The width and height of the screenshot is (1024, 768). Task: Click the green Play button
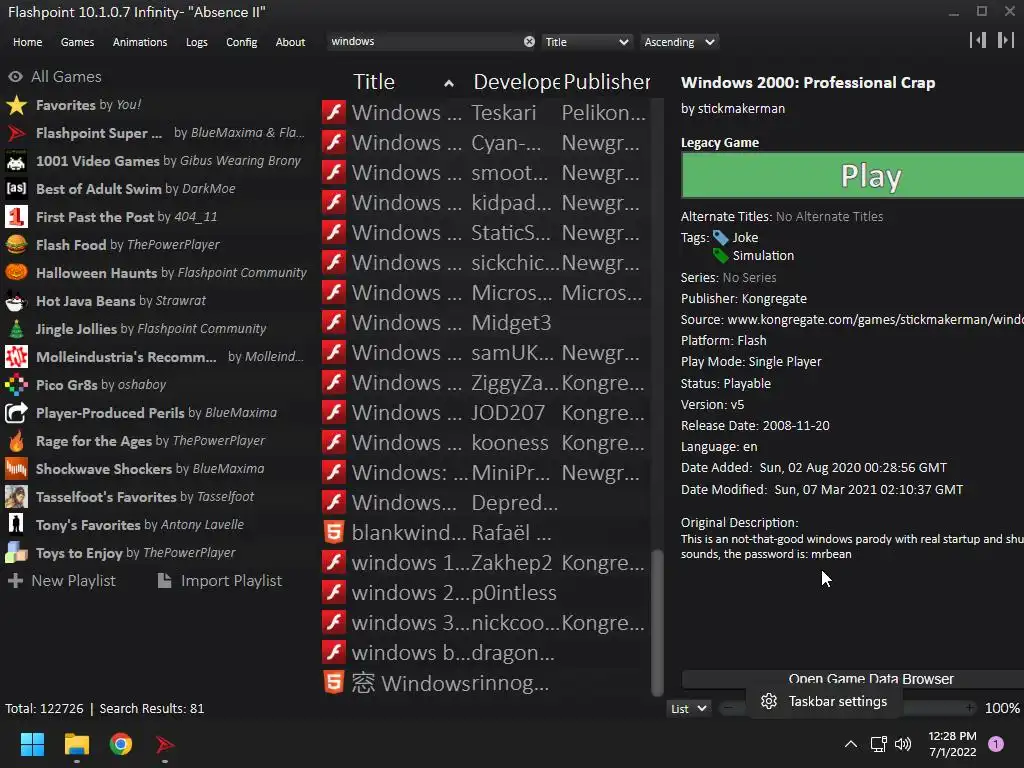pyautogui.click(x=852, y=175)
